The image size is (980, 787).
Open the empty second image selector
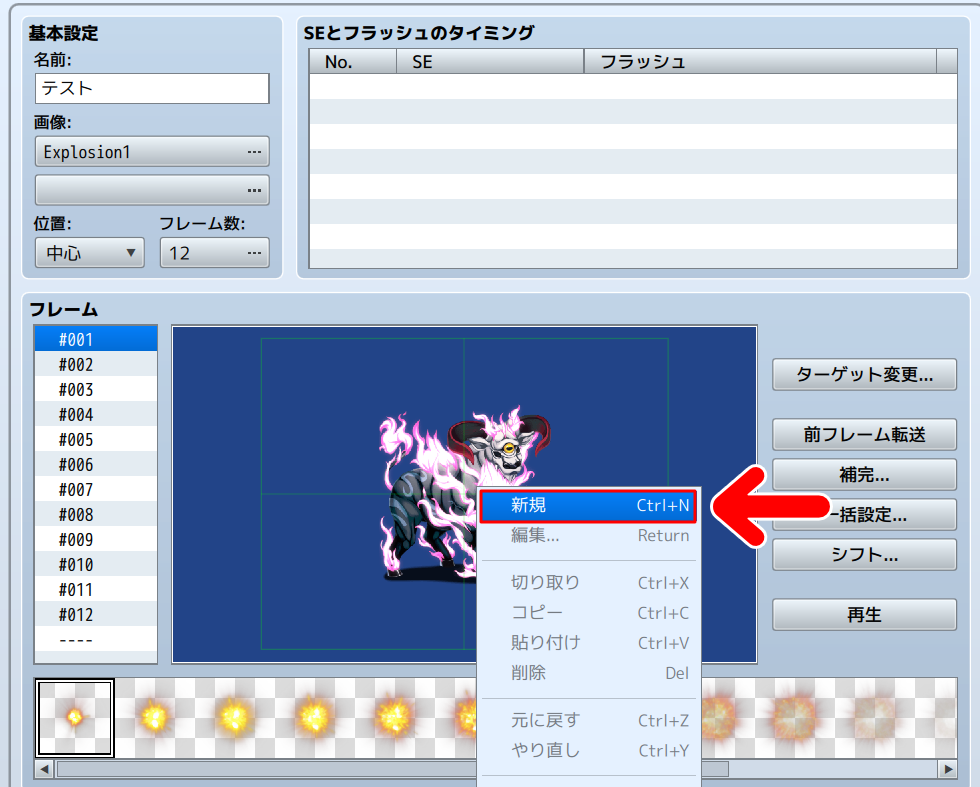pos(152,190)
